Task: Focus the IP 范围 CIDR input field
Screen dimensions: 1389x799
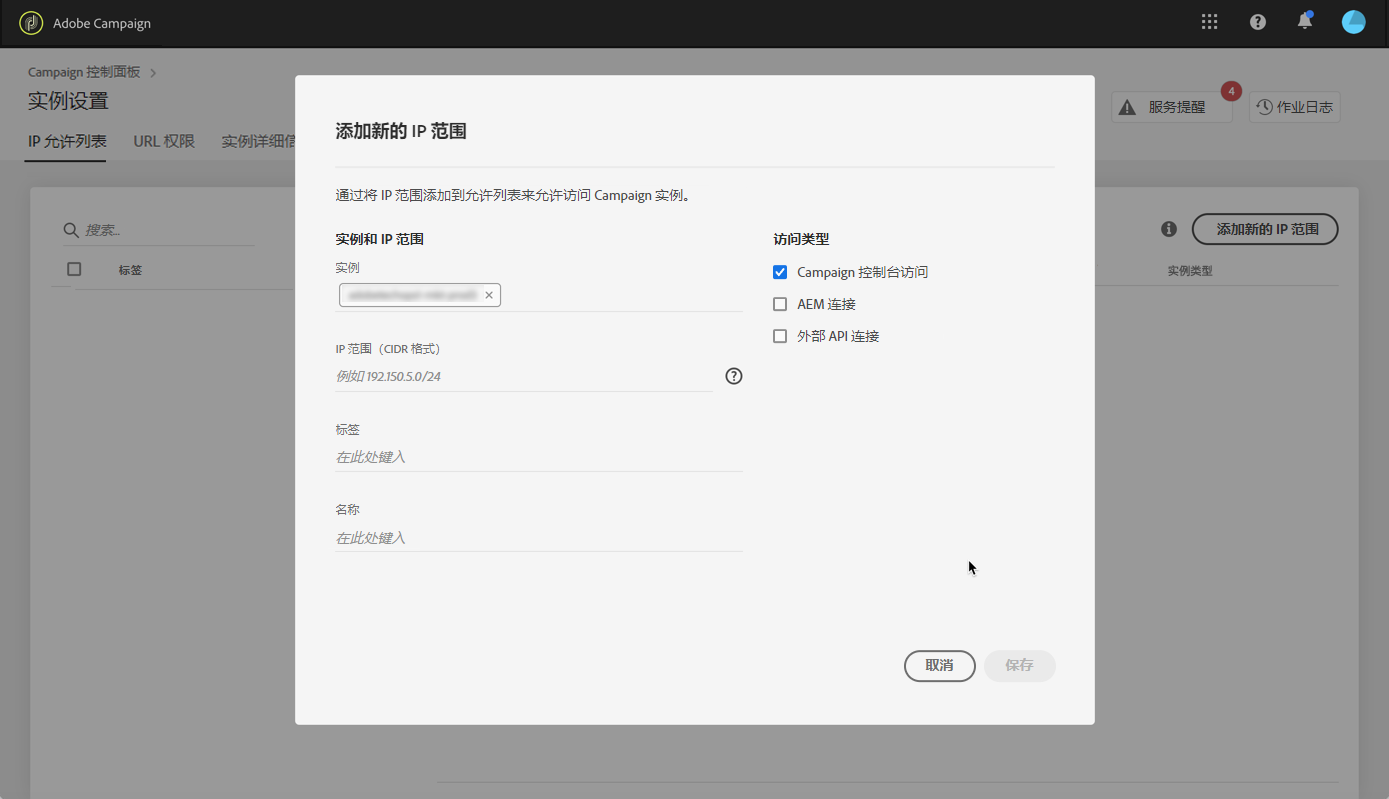Action: (x=524, y=377)
